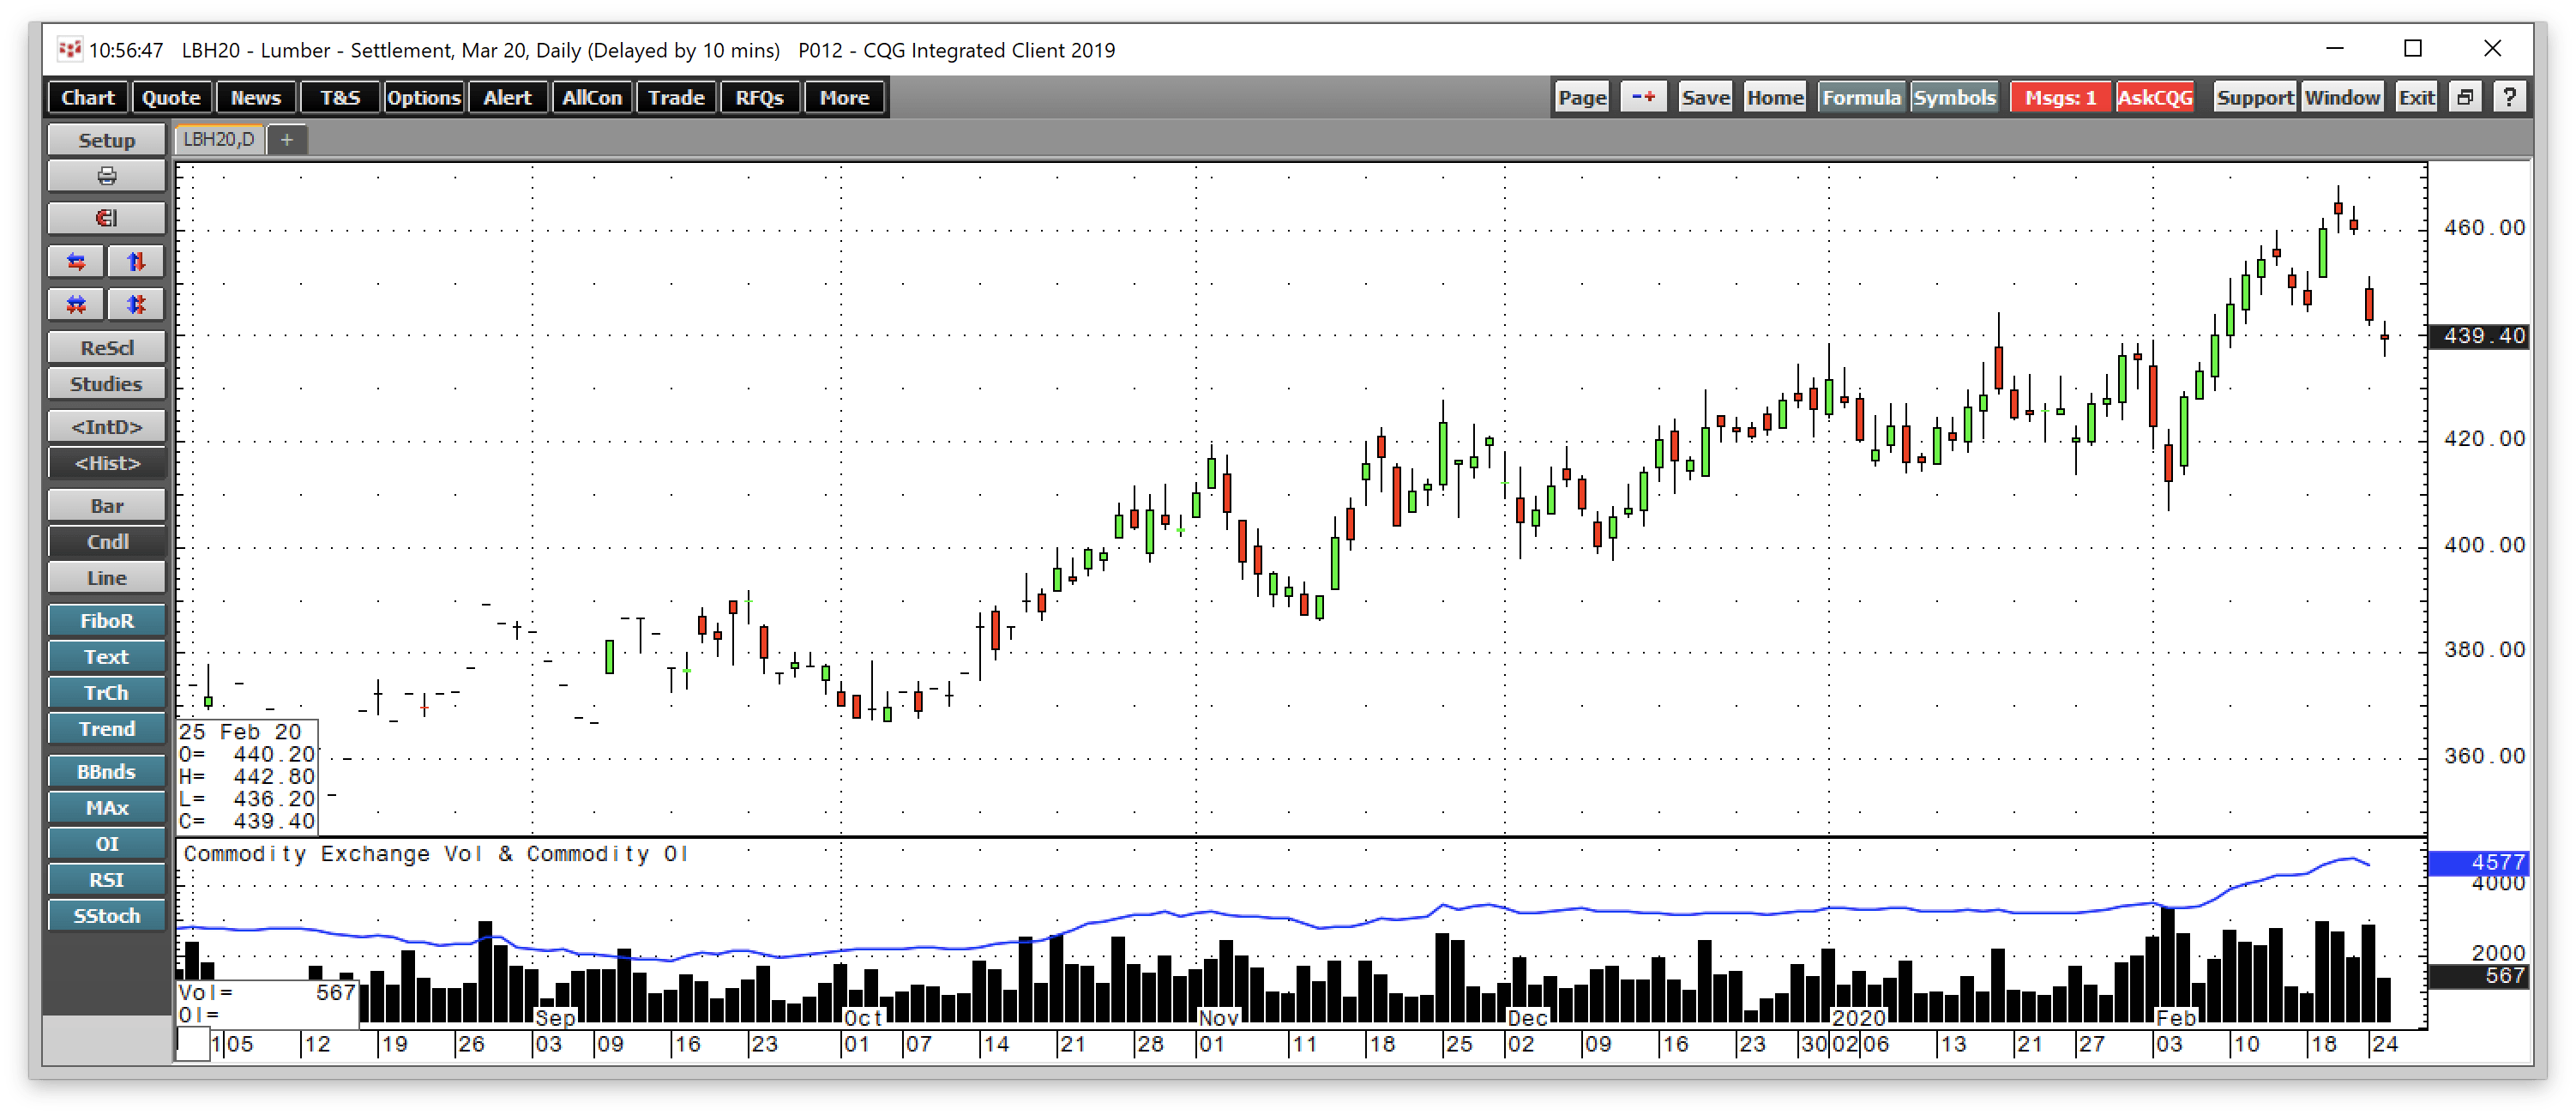Switch chart type to Line
Viewport: 2576px width, 1115px height.
pos(106,578)
